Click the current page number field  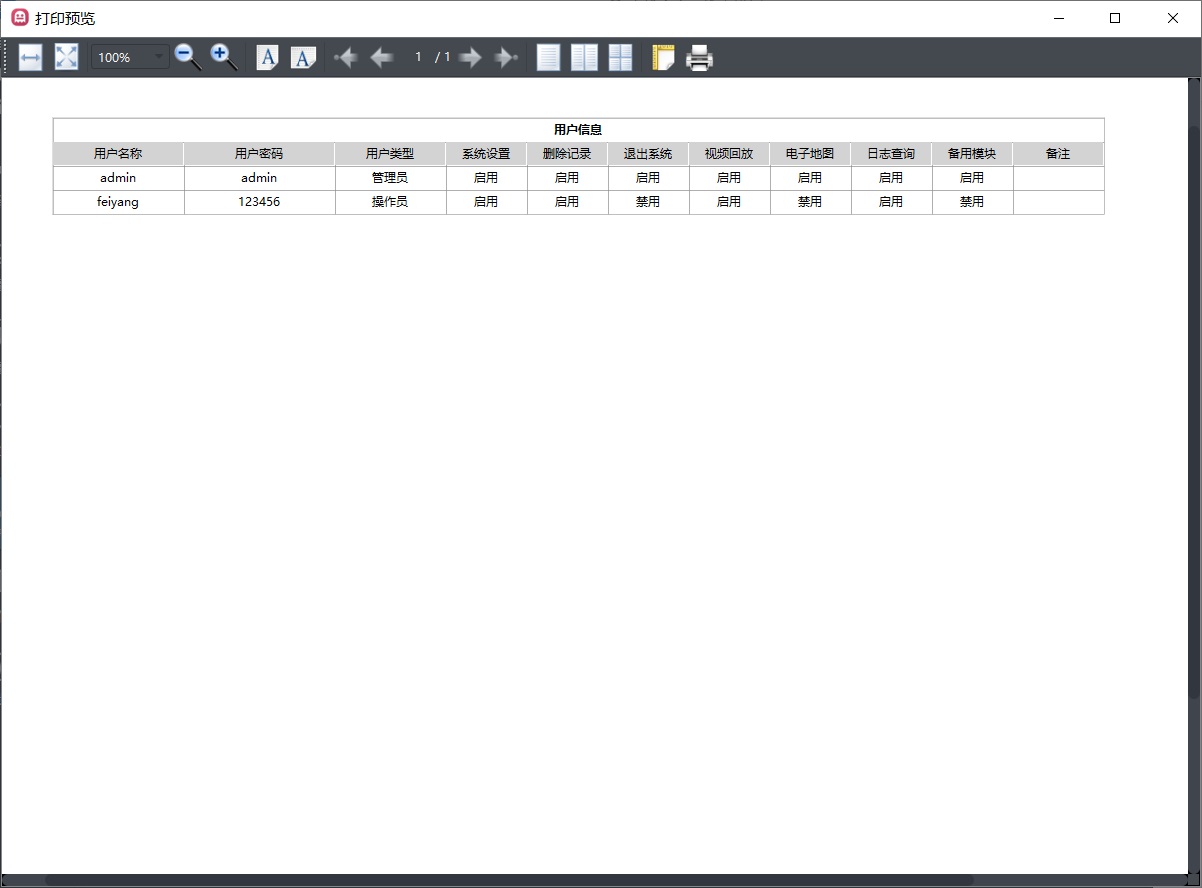point(418,57)
